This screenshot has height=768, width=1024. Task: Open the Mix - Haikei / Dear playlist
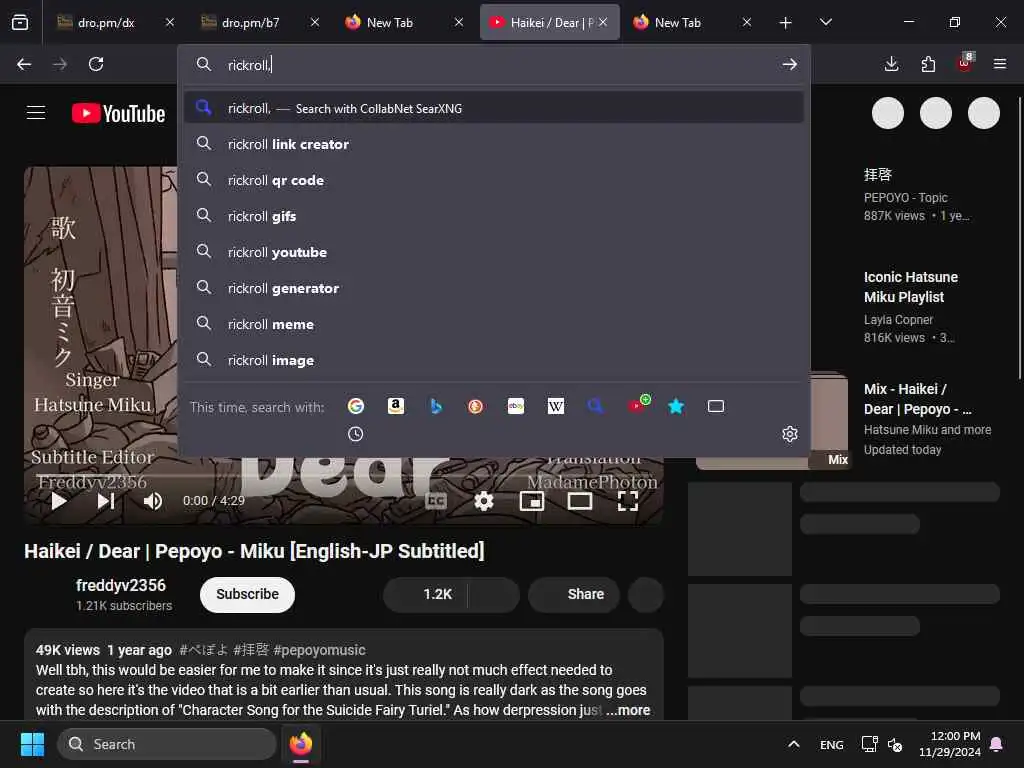tap(917, 399)
